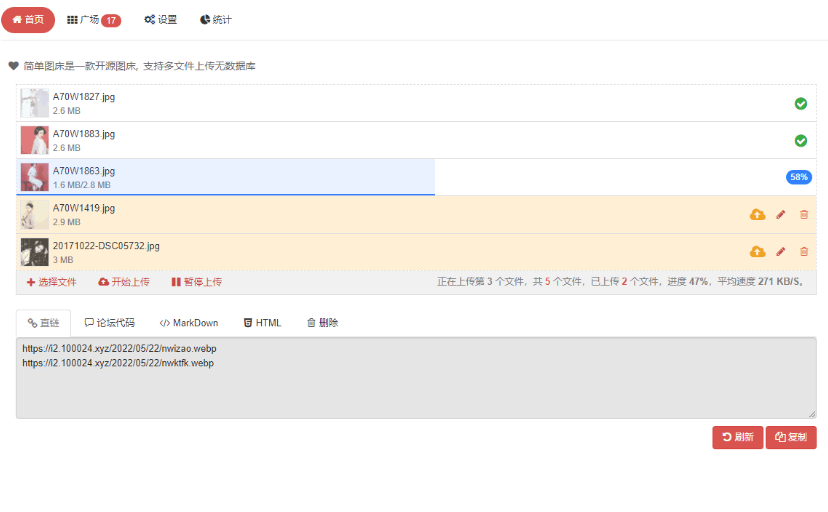Click the file name A70W1863.jpg
The image size is (828, 512).
[84, 170]
